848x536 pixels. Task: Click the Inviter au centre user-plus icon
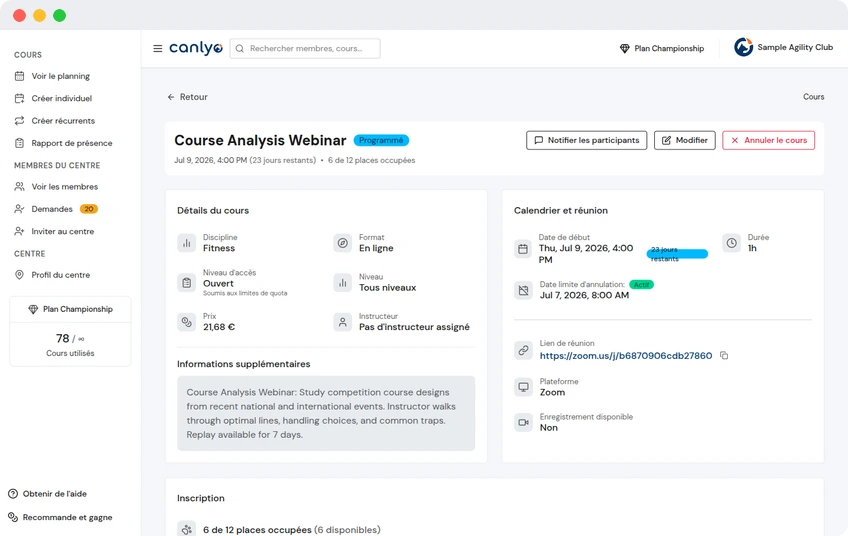(19, 231)
